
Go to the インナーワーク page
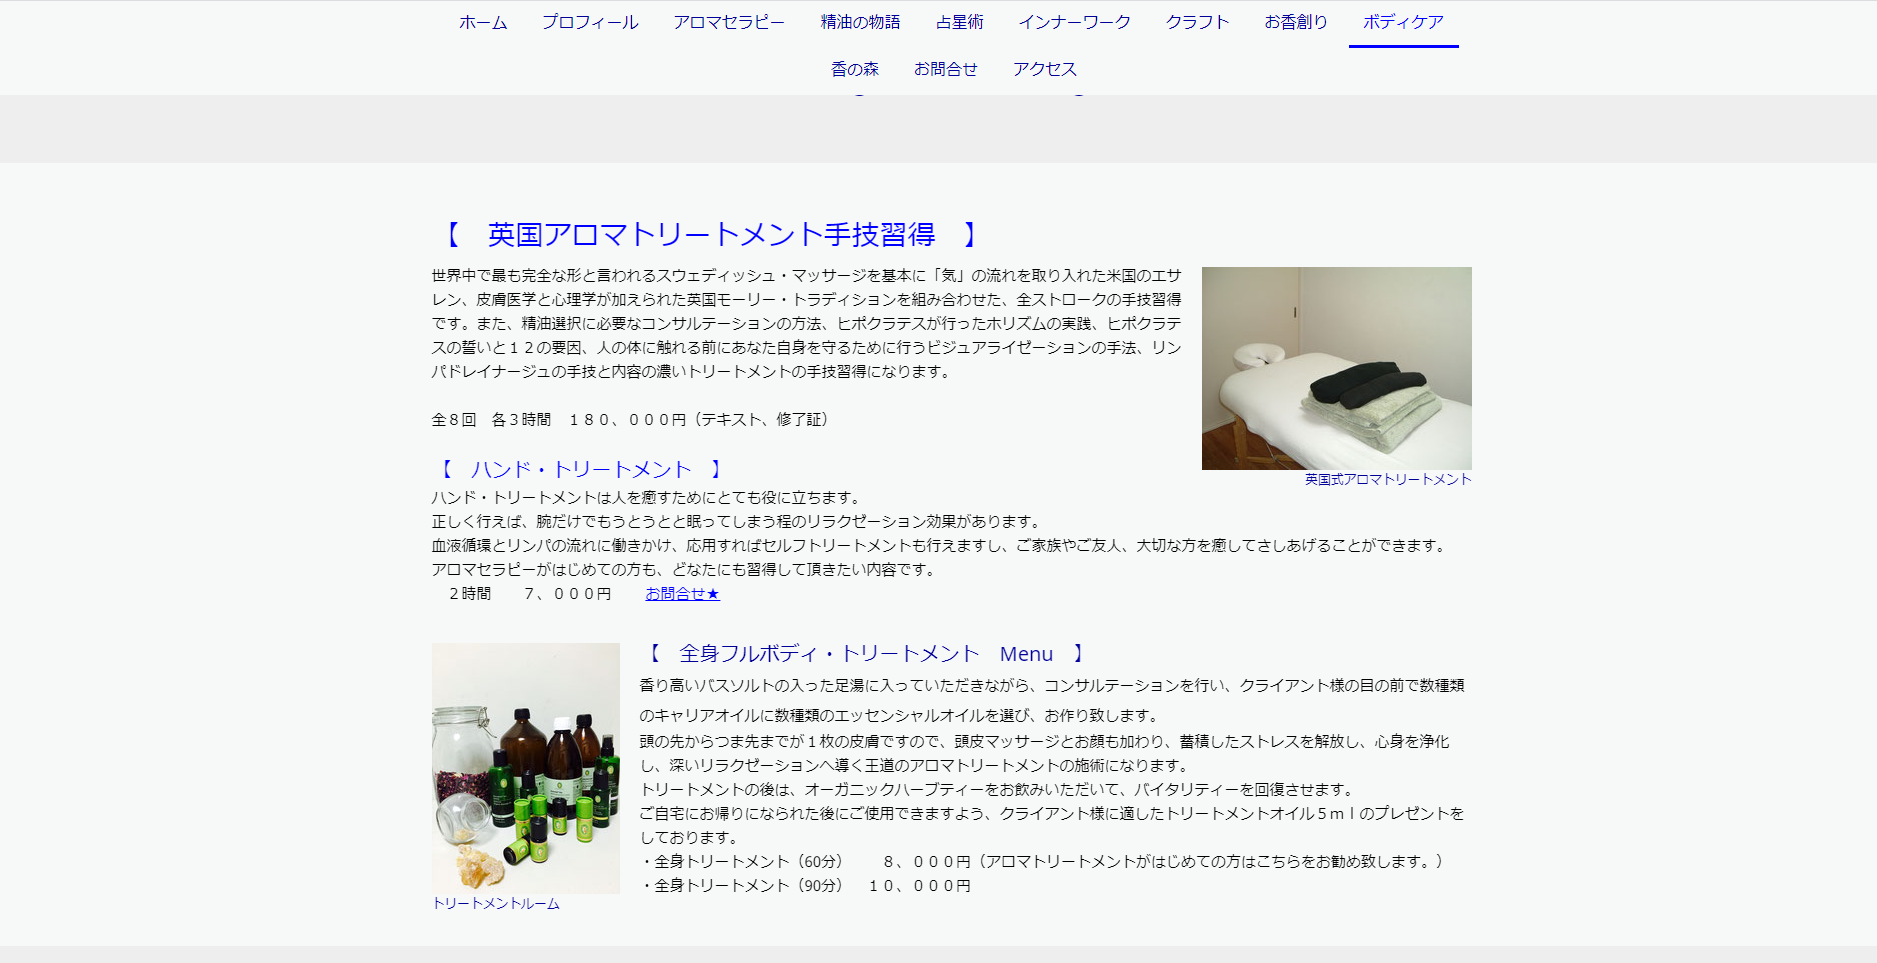[1075, 21]
